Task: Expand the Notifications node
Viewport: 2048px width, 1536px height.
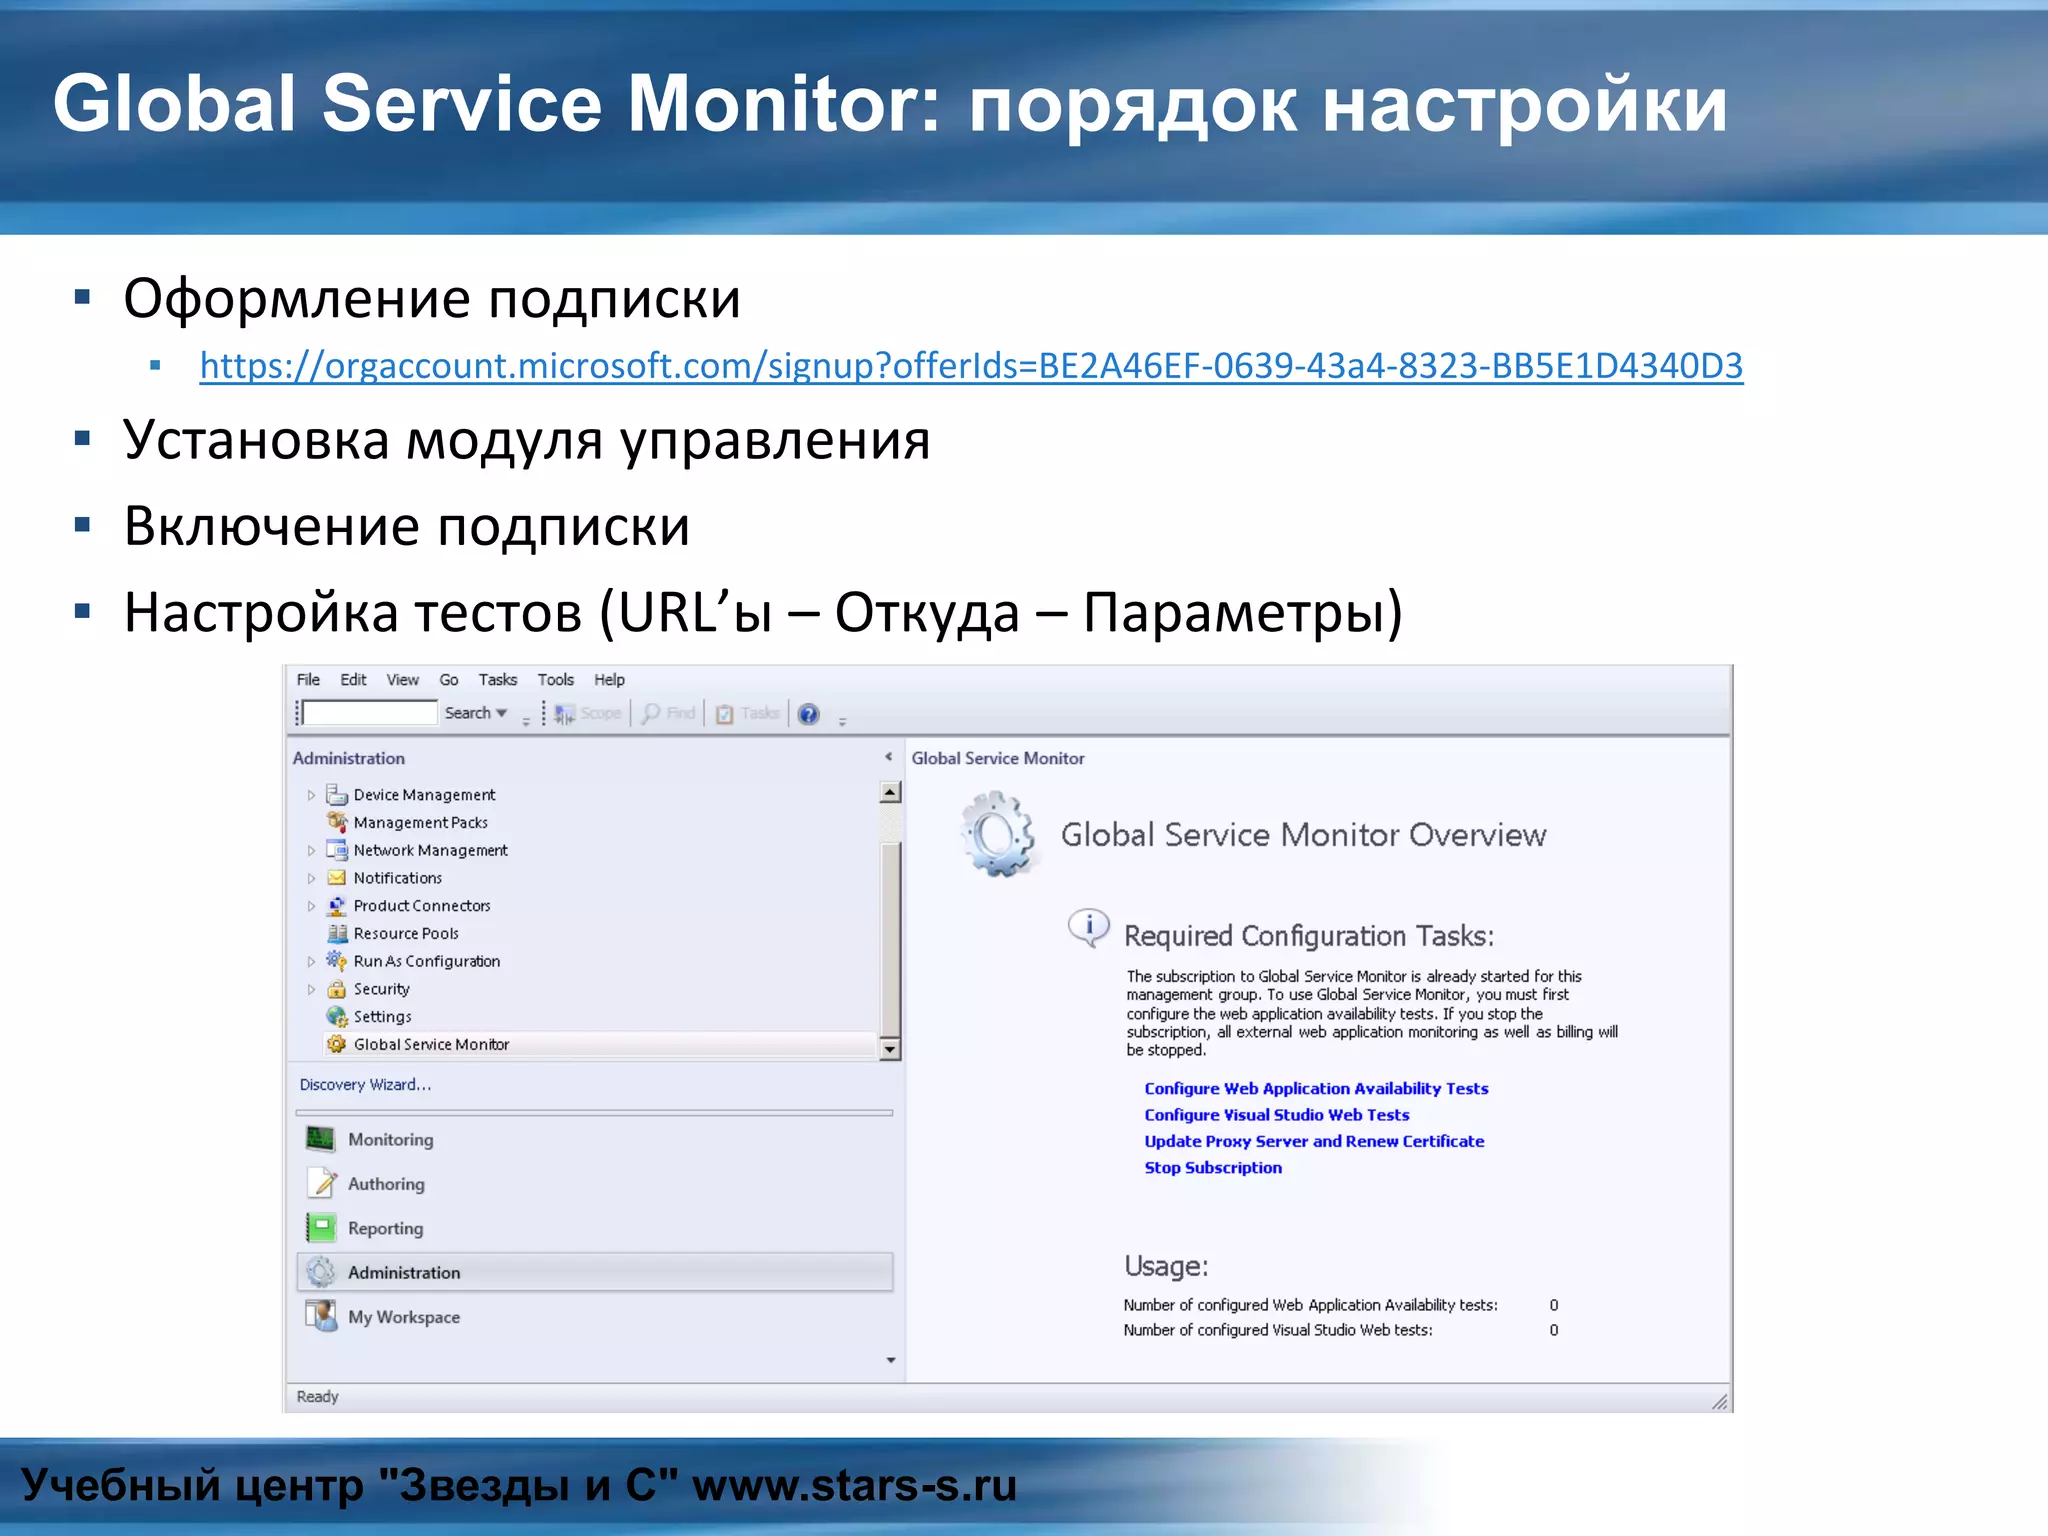Action: [x=311, y=878]
